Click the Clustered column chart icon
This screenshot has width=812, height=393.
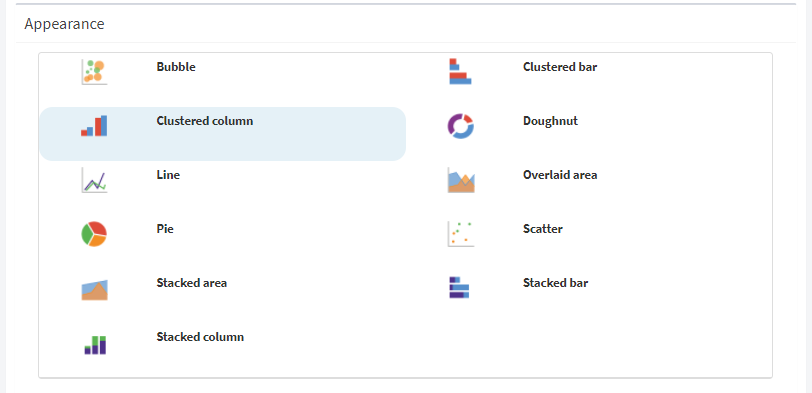pyautogui.click(x=94, y=125)
